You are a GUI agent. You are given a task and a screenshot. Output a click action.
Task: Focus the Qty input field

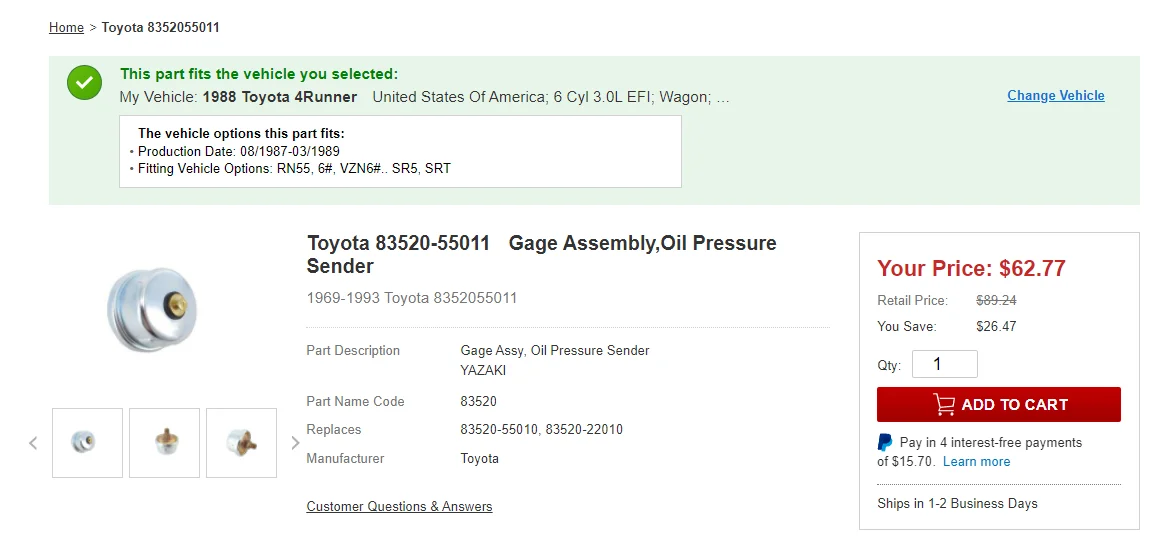point(944,365)
